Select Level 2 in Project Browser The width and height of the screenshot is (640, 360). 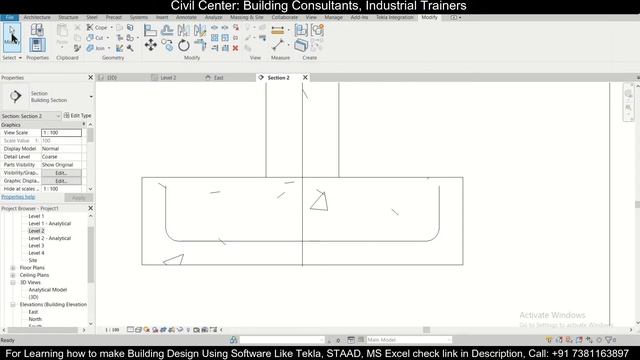[x=36, y=231]
